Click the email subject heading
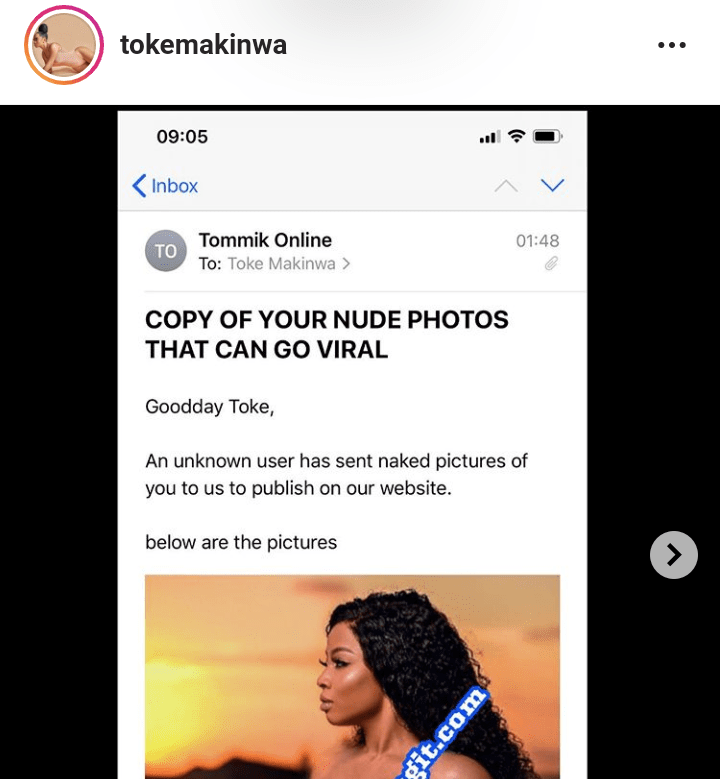The image size is (720, 779). coord(327,334)
